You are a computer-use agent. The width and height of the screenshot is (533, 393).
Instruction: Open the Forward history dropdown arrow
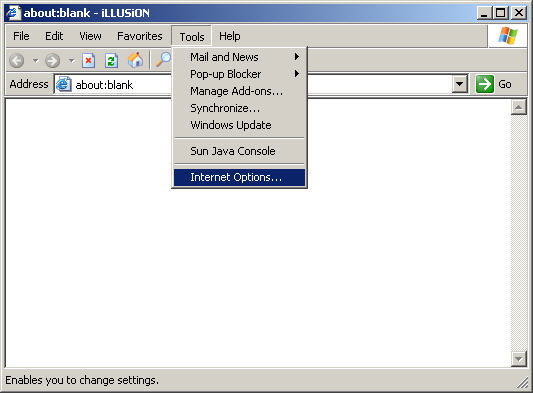pos(71,61)
